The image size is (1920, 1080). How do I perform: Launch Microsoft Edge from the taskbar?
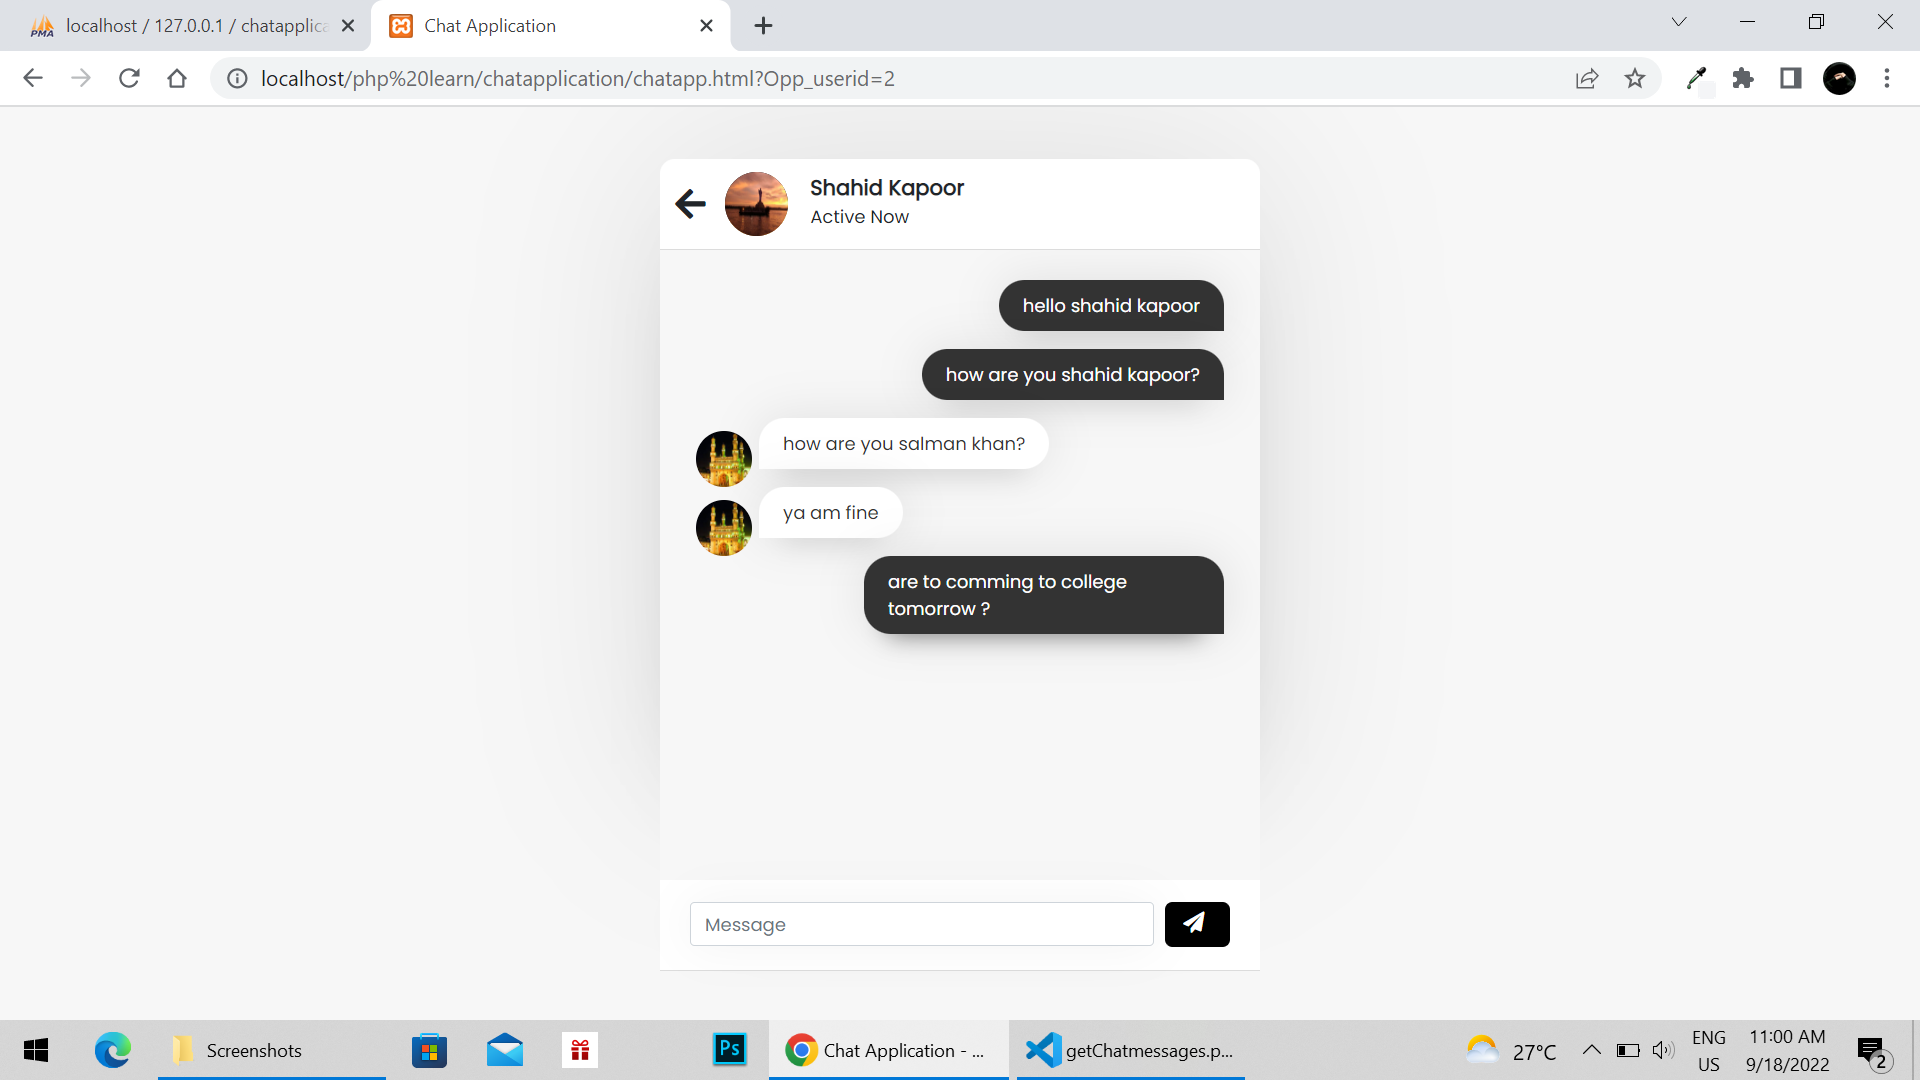point(113,1050)
